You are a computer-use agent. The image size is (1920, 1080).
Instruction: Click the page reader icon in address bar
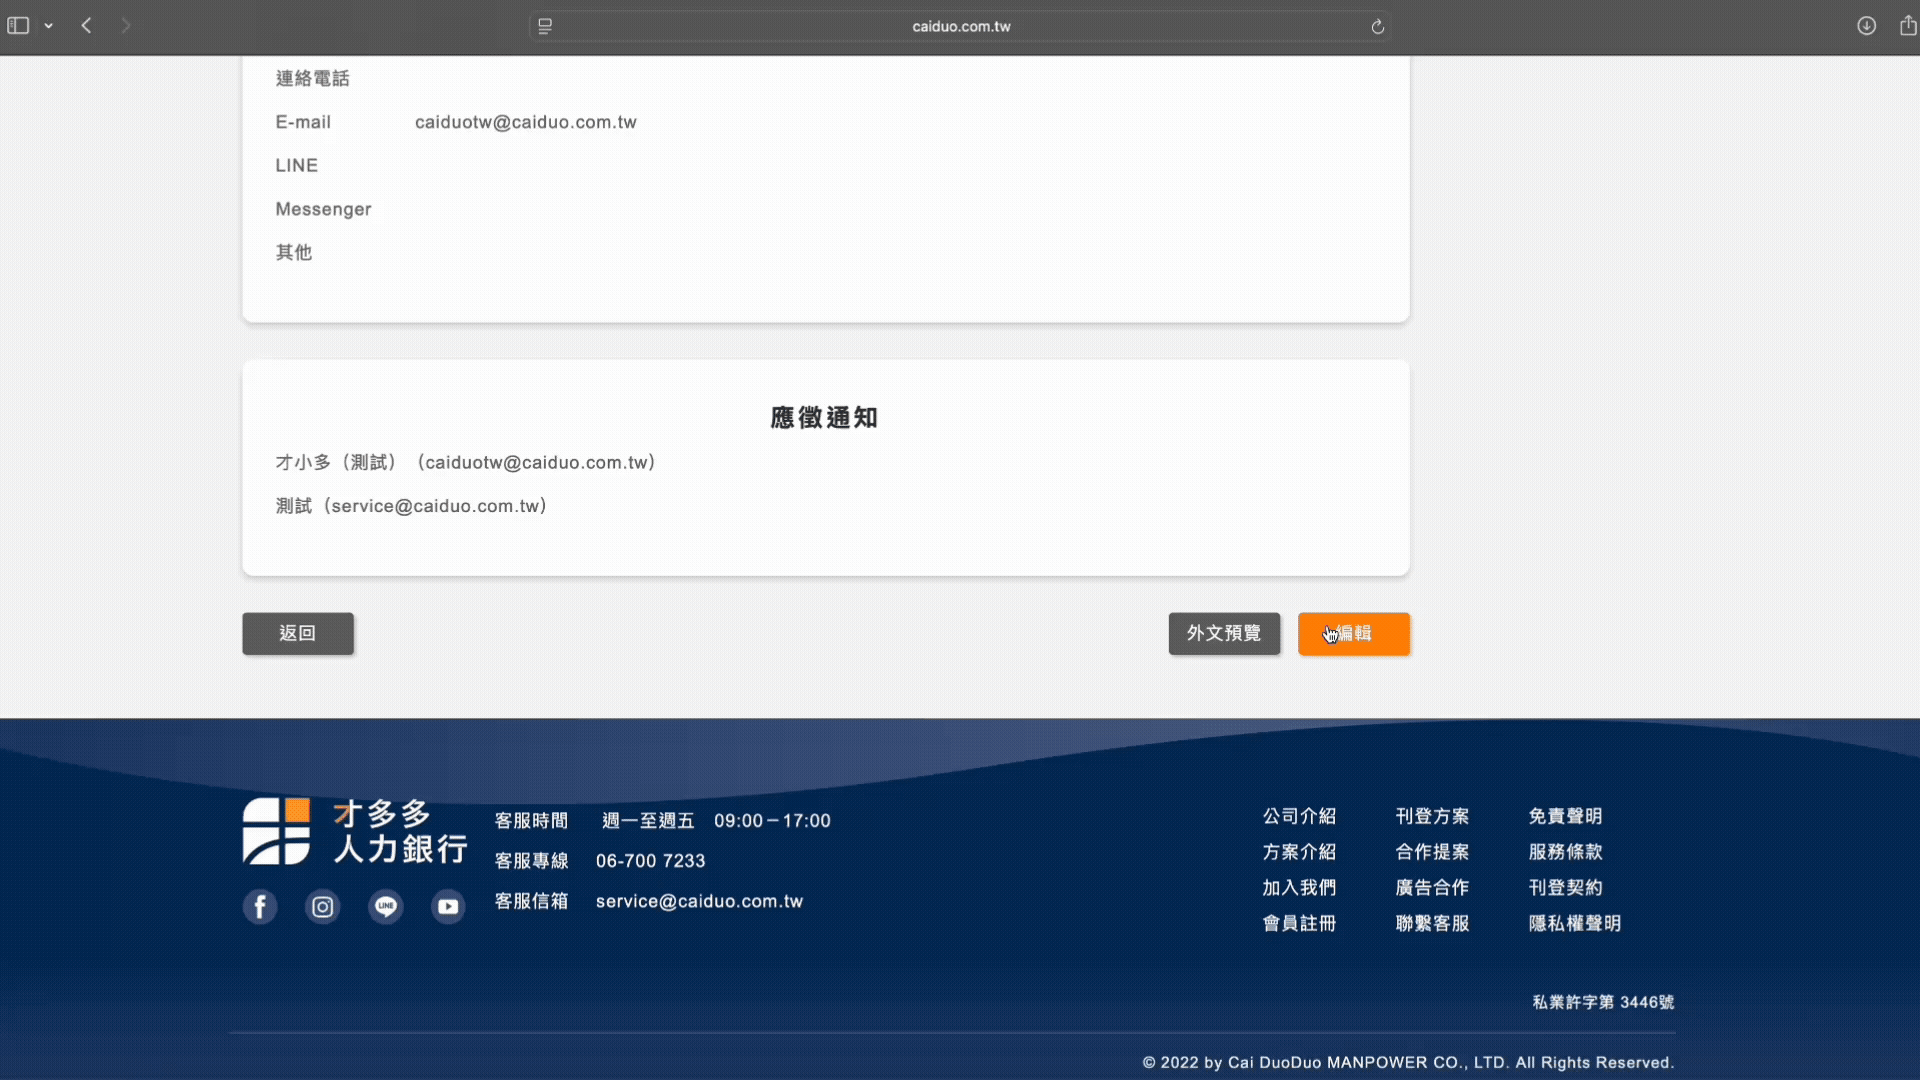pyautogui.click(x=545, y=27)
